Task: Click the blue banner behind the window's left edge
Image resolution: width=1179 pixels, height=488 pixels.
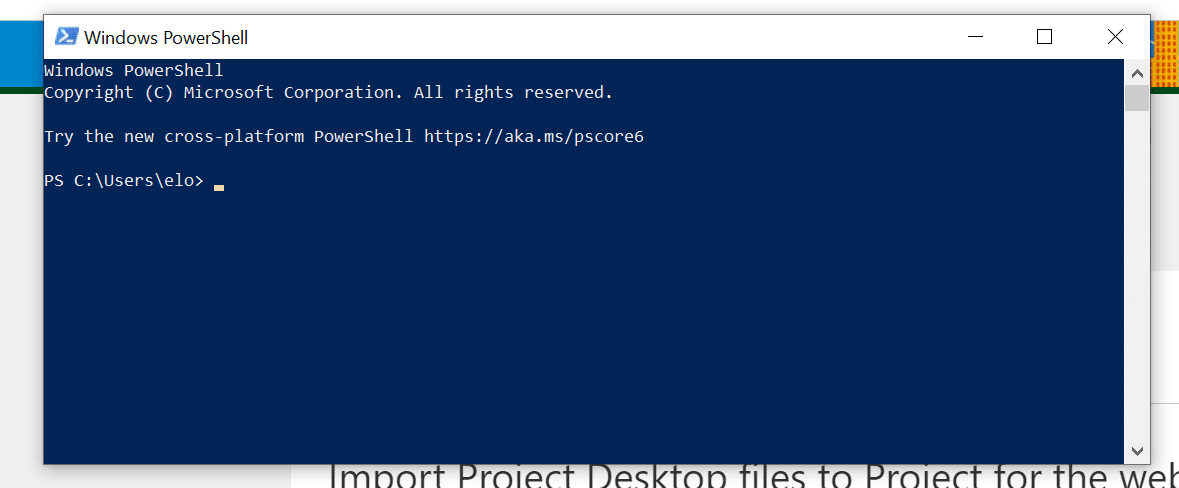Action: point(21,53)
